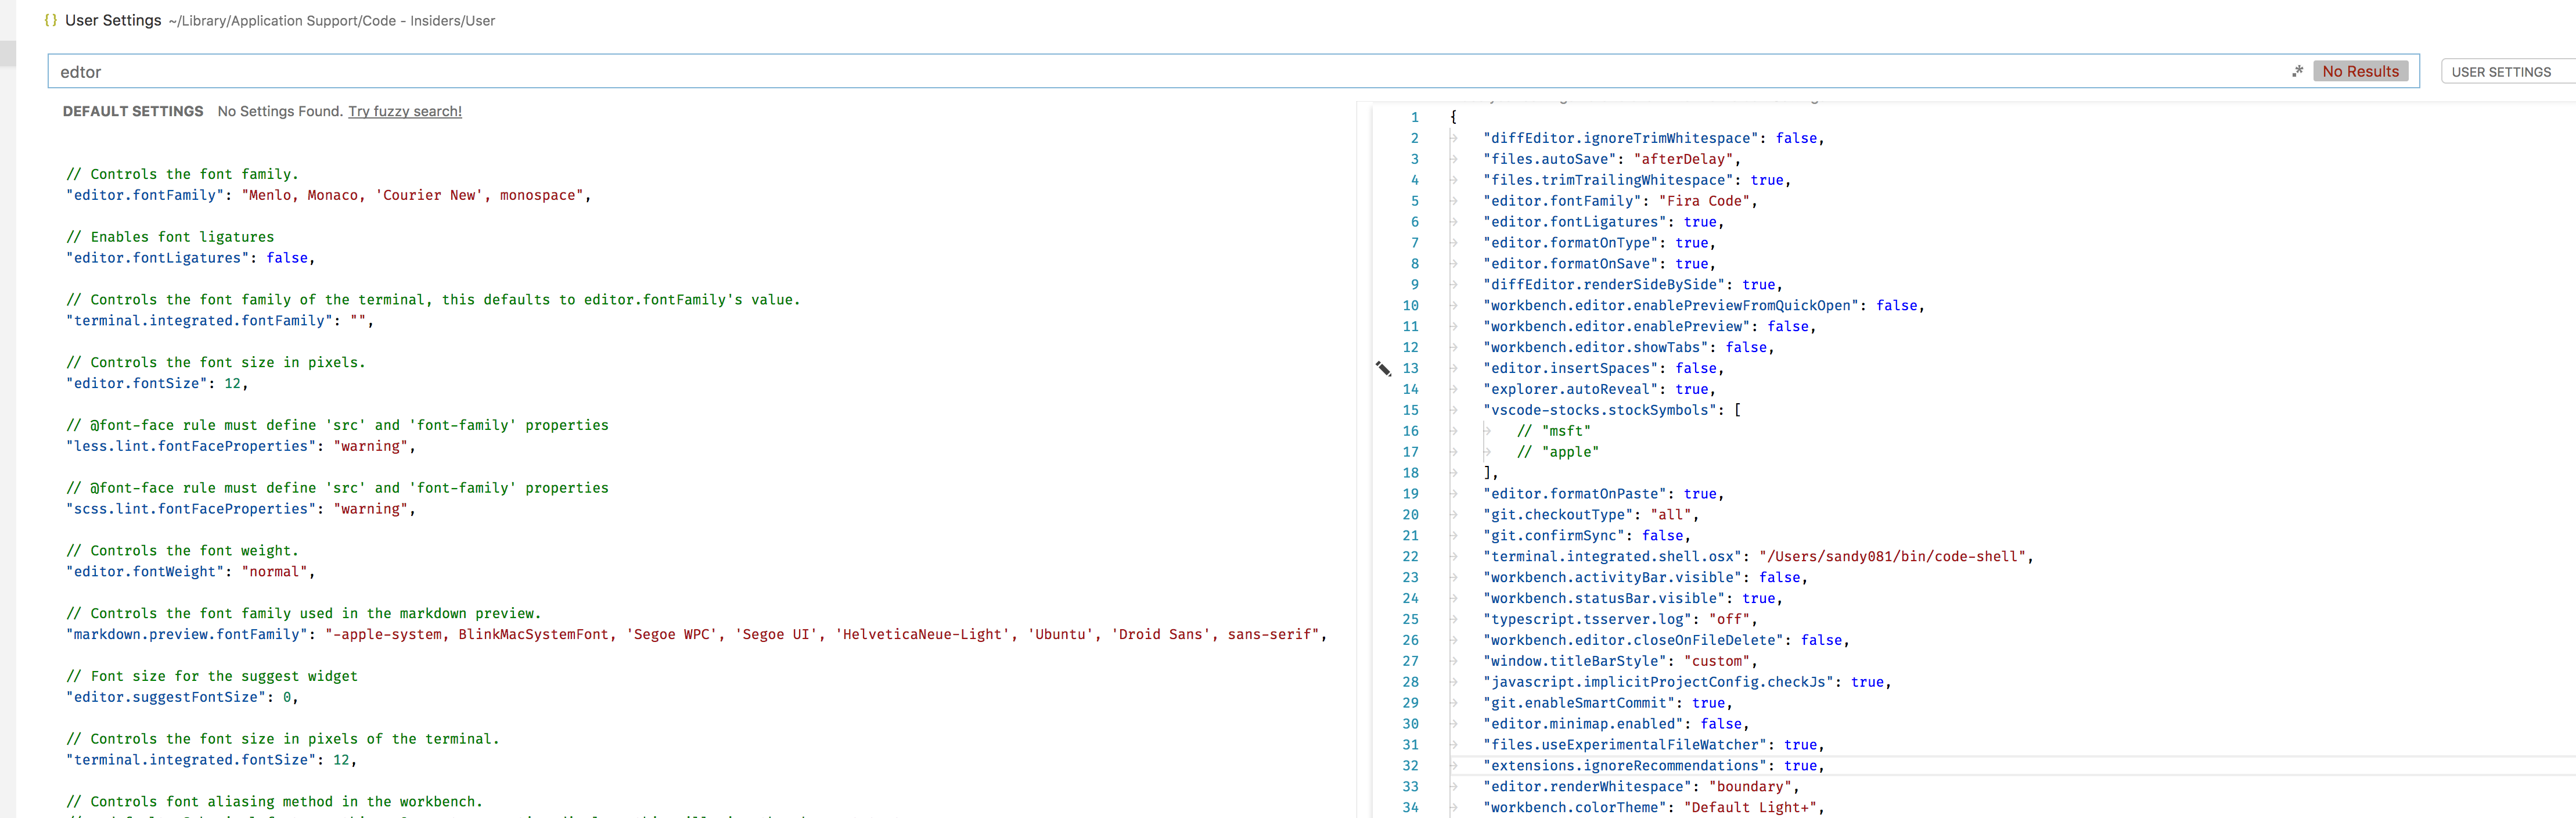The image size is (2576, 818).
Task: Click the commented "apple" line
Action: coord(1558,452)
